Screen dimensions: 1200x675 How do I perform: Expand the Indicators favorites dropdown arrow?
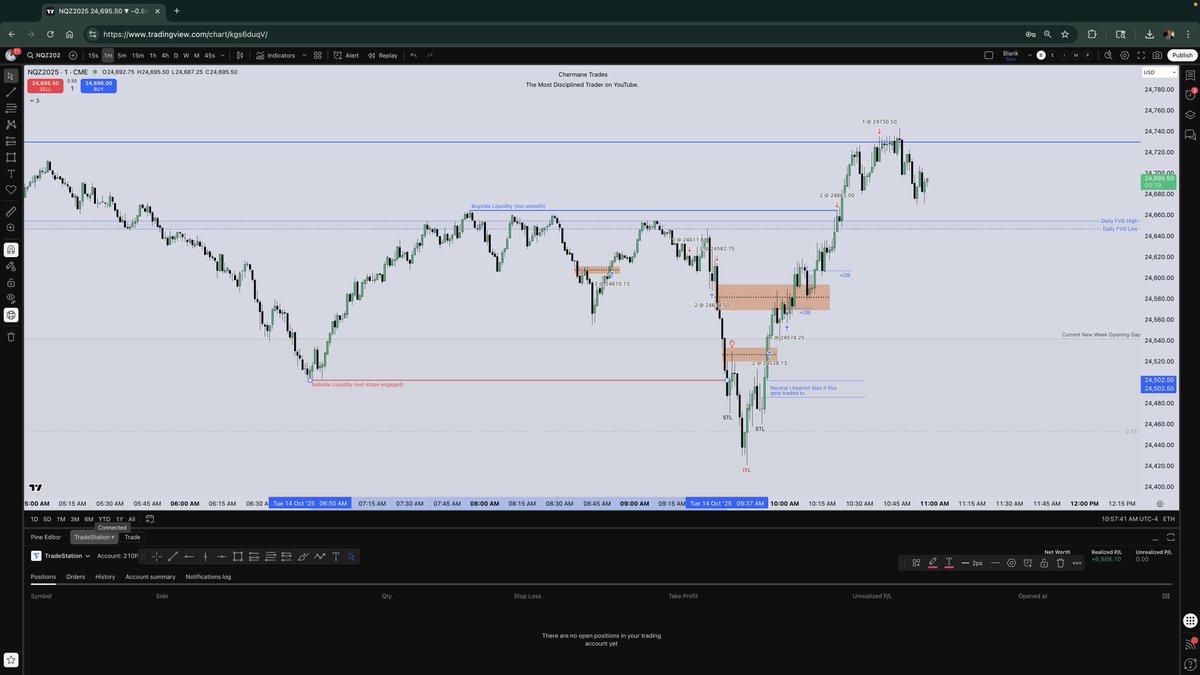tap(305, 56)
